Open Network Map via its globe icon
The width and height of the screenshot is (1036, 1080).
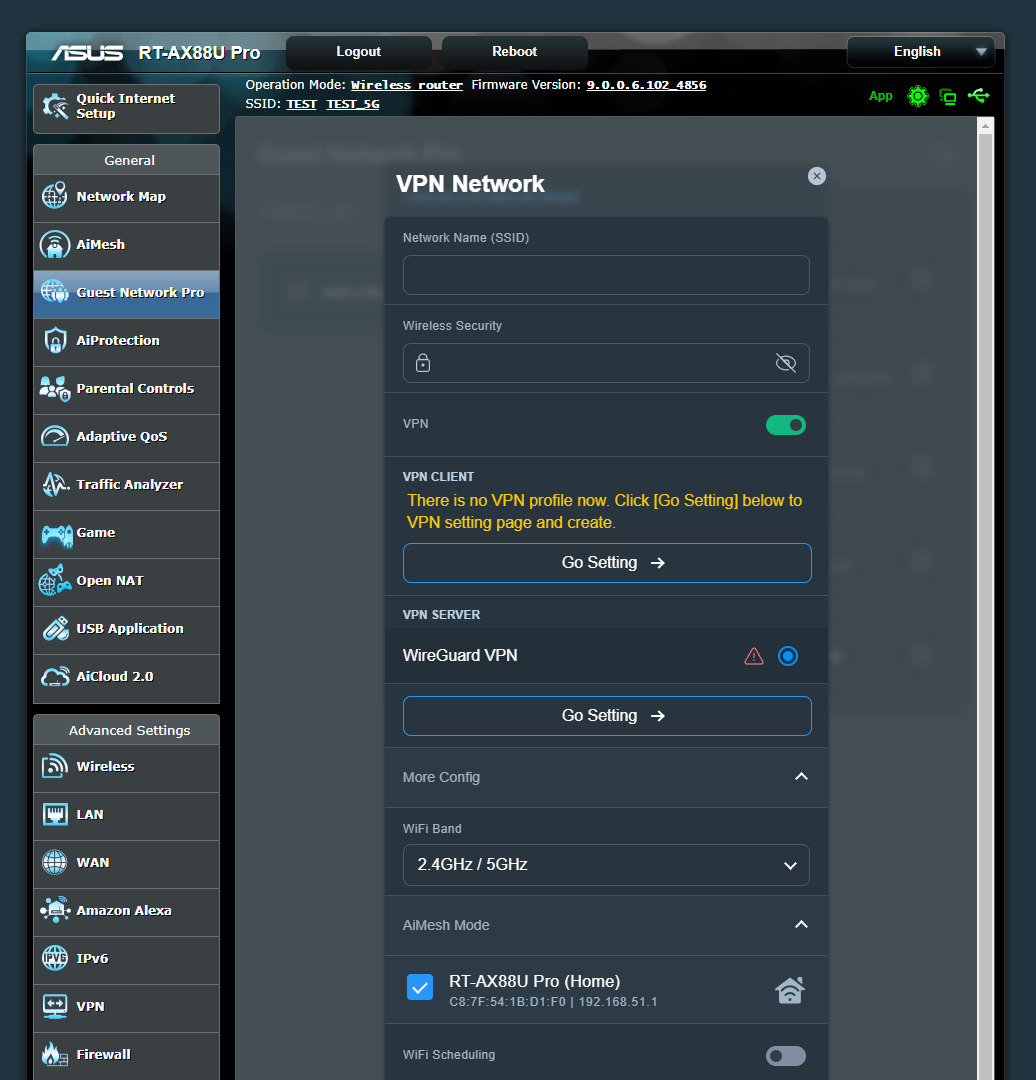54,196
